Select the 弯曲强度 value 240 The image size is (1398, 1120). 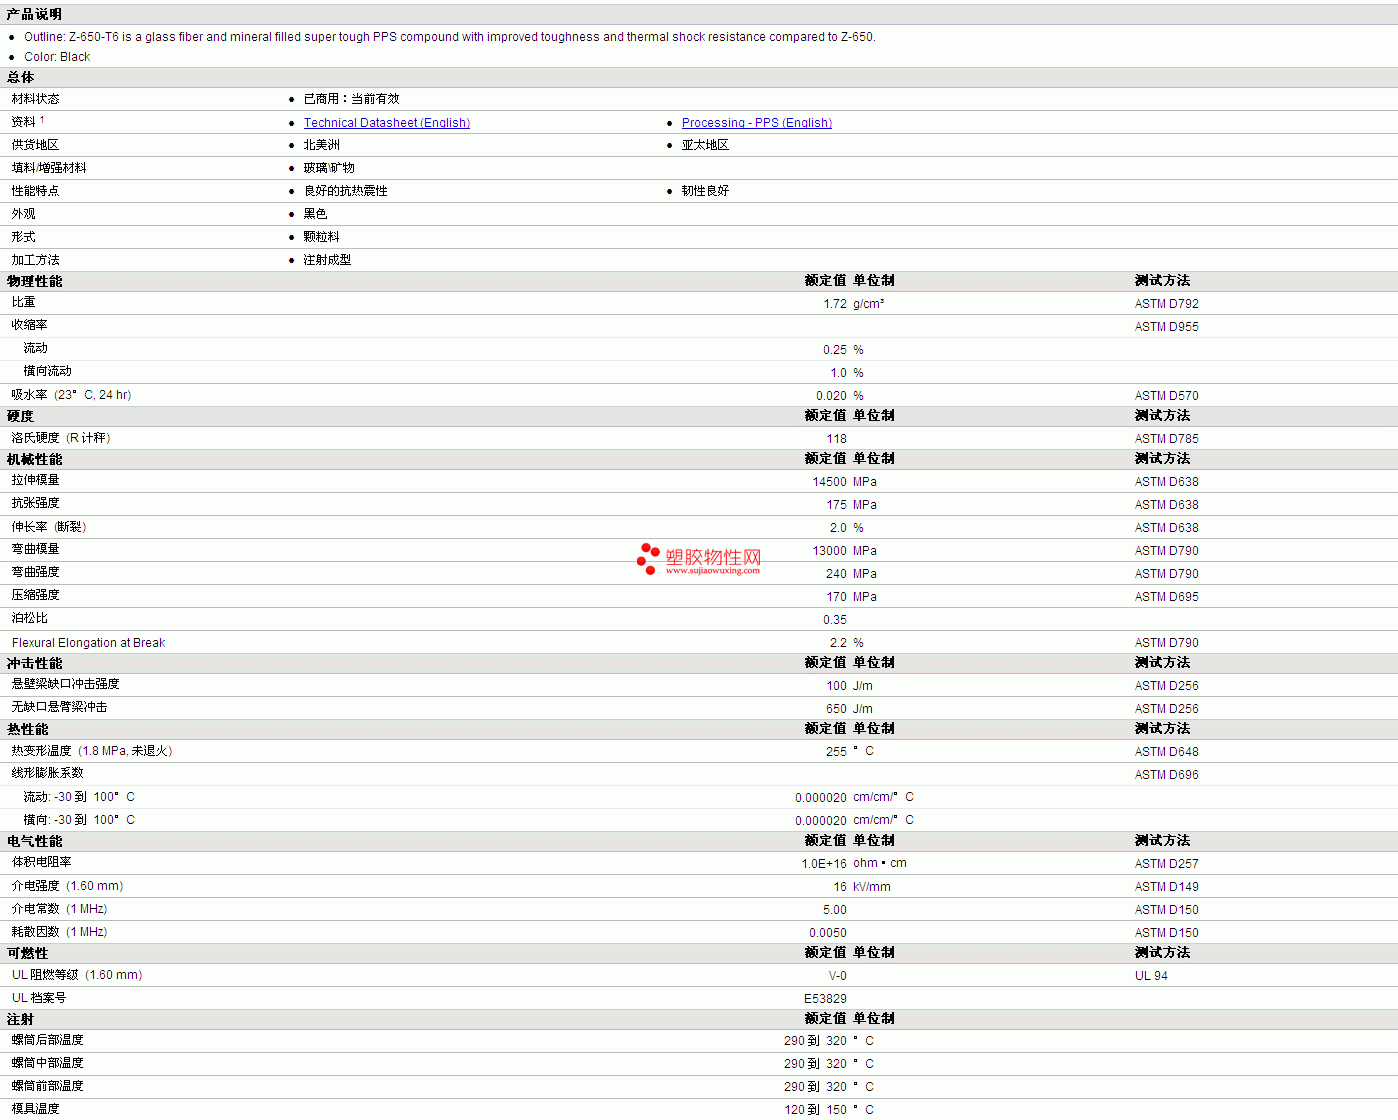pyautogui.click(x=837, y=574)
